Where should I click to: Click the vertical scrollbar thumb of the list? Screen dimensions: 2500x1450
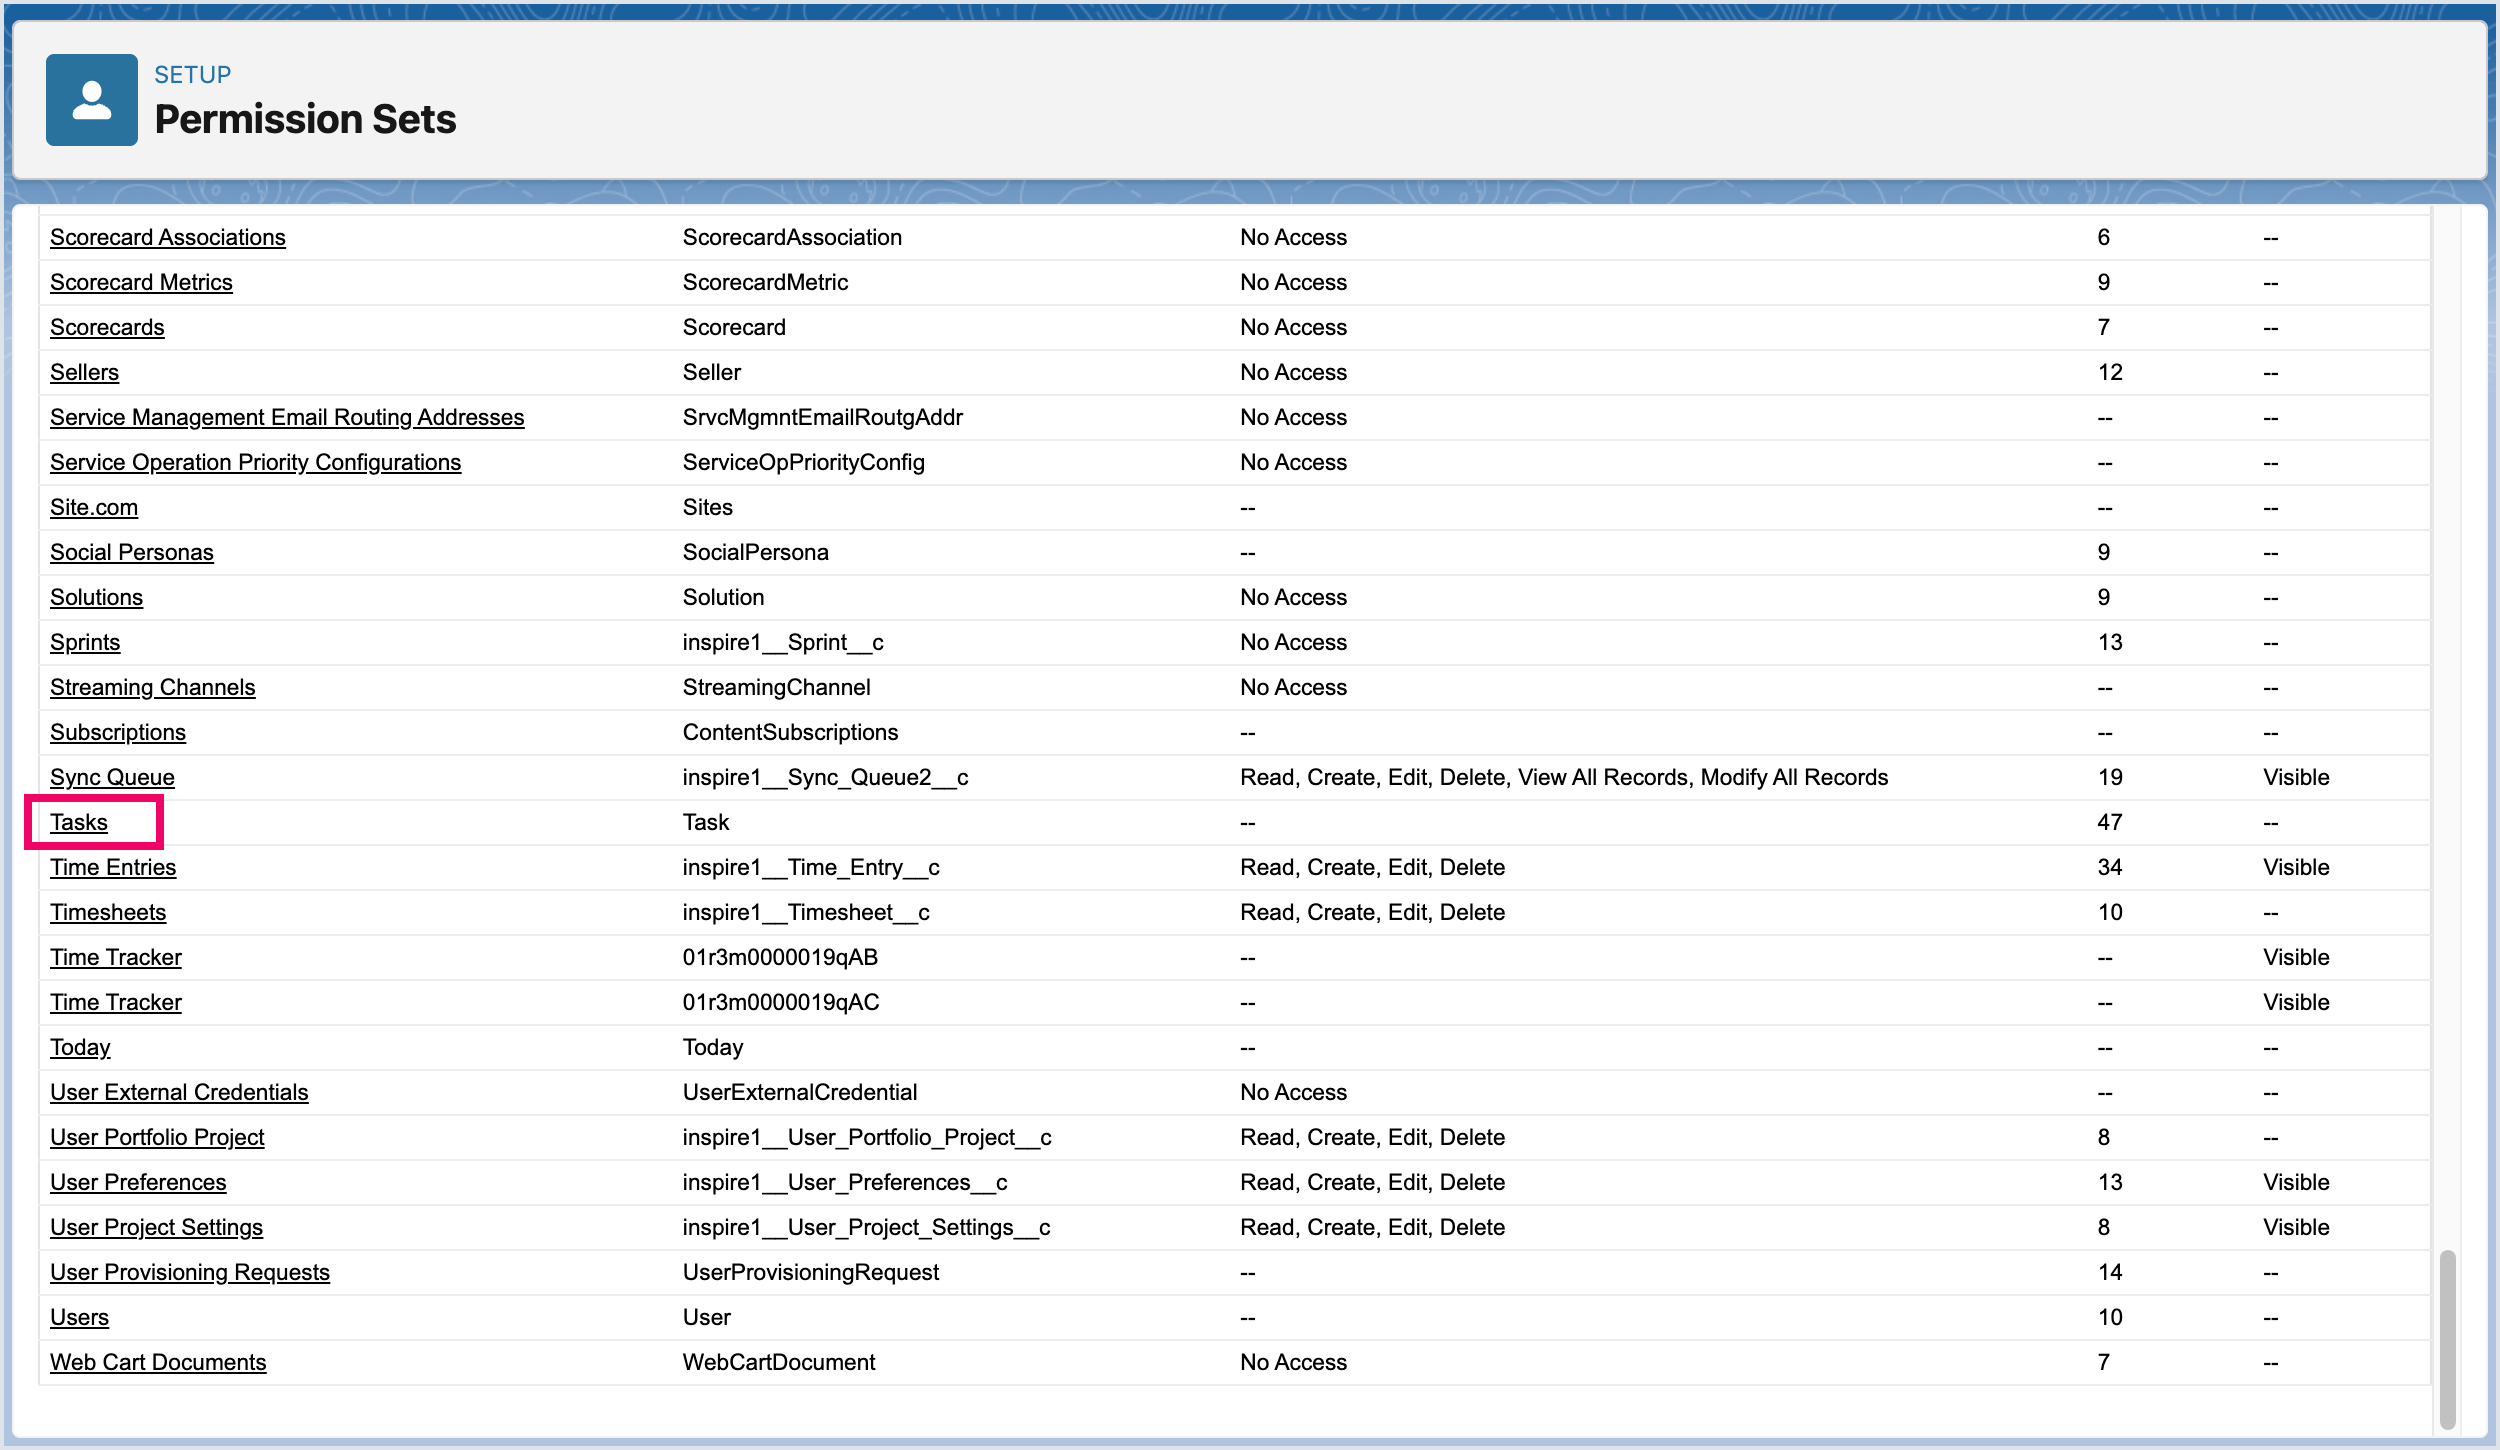pos(2447,1339)
